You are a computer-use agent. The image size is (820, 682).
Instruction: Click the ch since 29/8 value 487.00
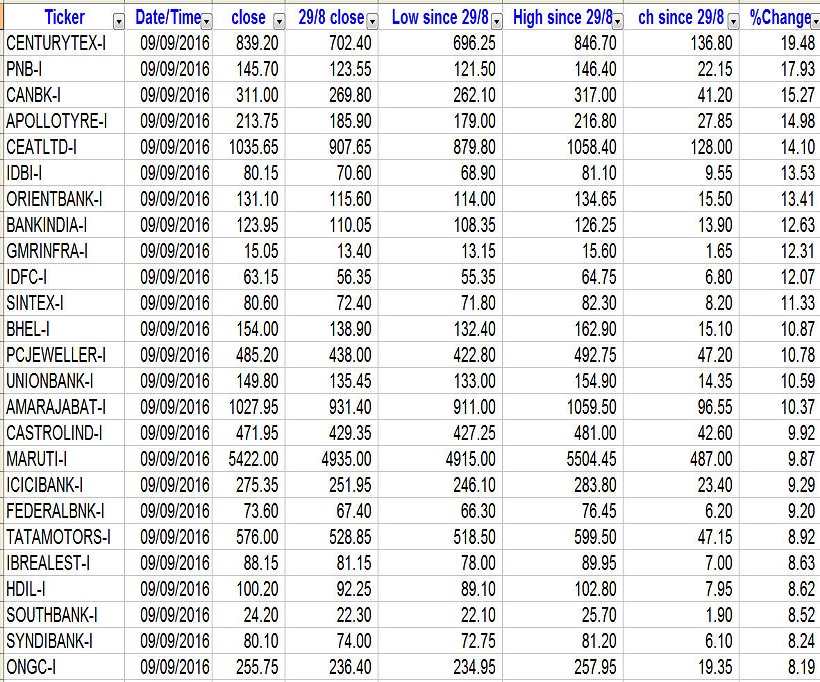tap(706, 459)
